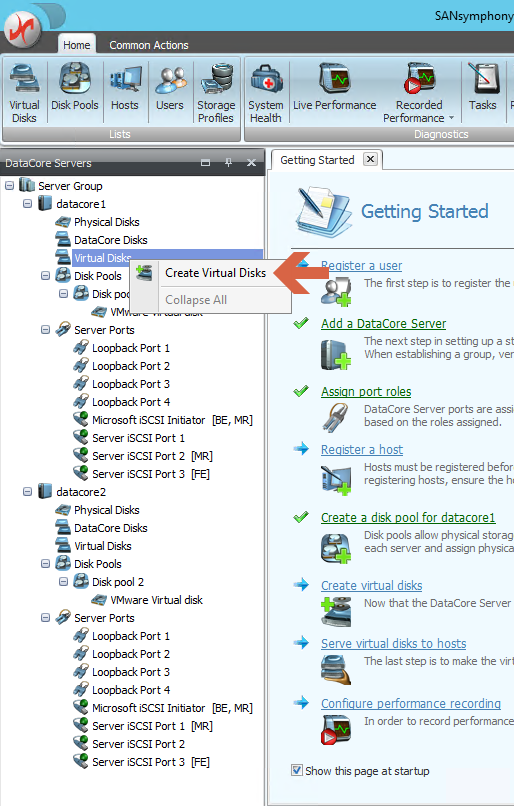This screenshot has height=806, width=514.
Task: Click the SANsymphony application logo button
Action: pyautogui.click(x=22, y=29)
